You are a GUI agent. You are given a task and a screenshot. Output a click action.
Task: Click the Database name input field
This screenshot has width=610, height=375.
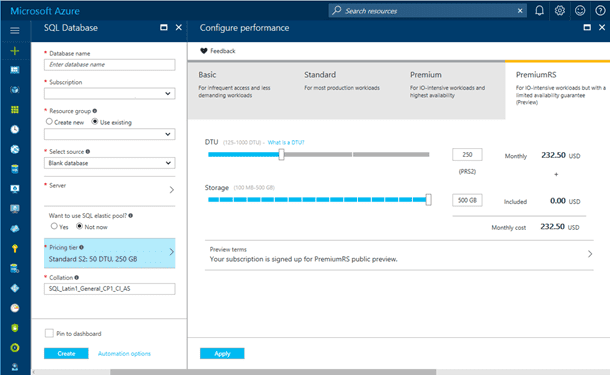pyautogui.click(x=109, y=65)
